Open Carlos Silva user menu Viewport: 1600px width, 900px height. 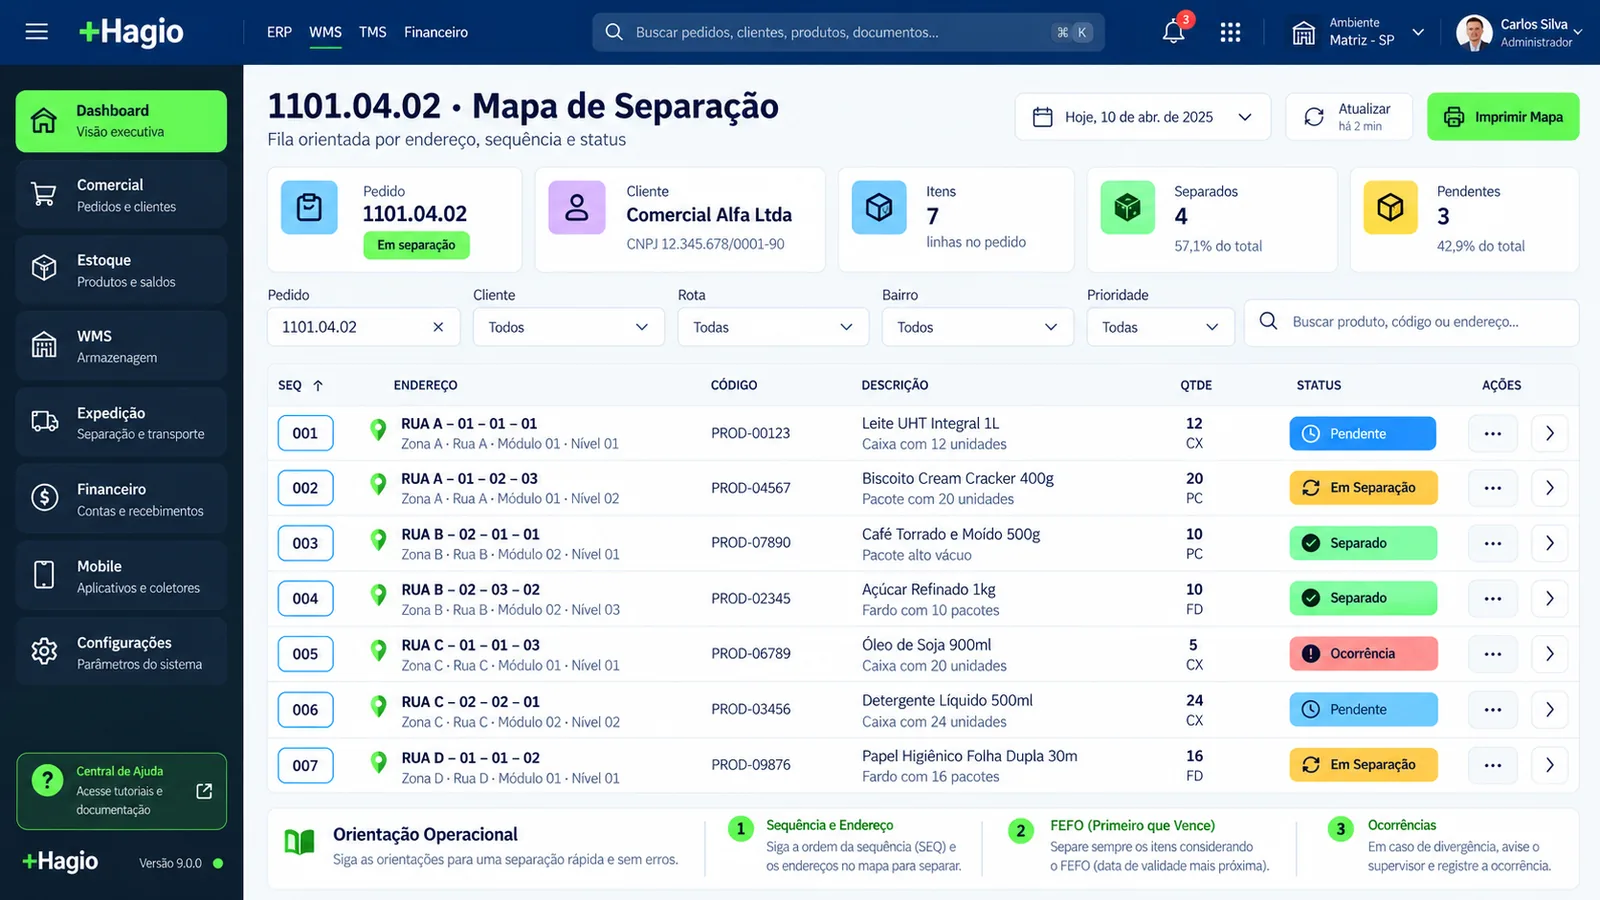(1518, 32)
